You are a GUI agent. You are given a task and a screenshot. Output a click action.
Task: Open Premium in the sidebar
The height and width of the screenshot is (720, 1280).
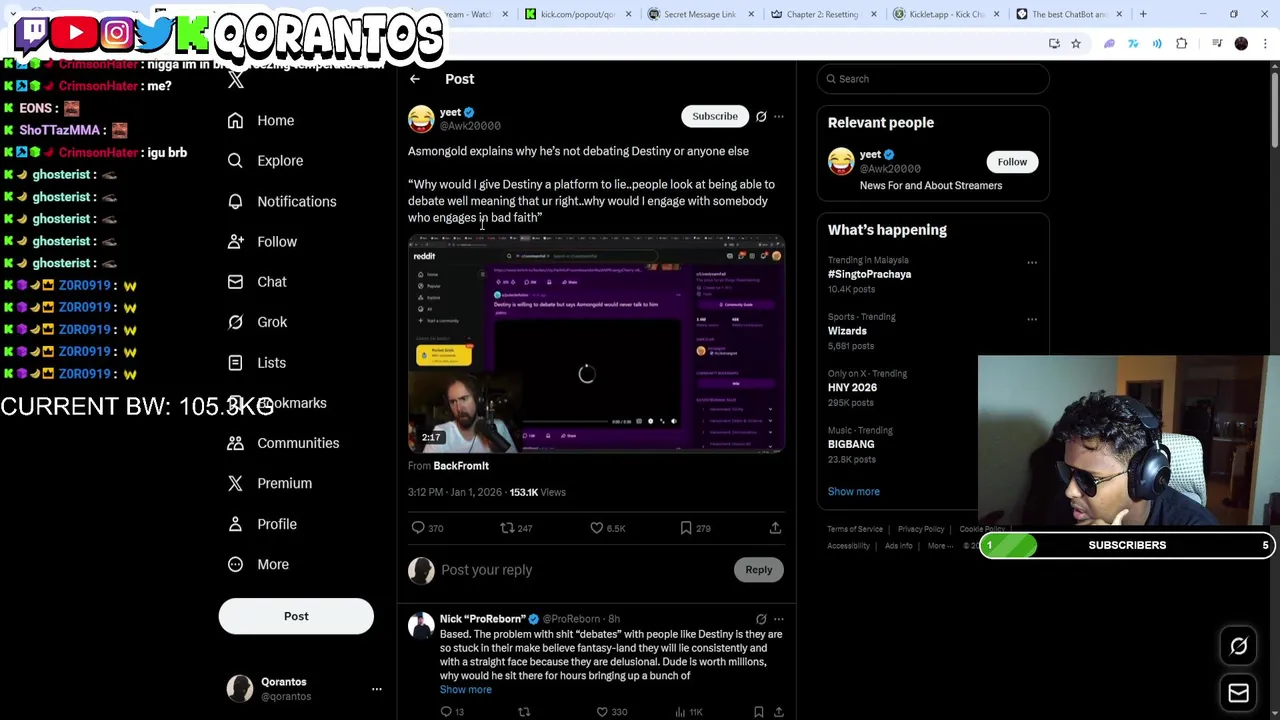click(269, 483)
